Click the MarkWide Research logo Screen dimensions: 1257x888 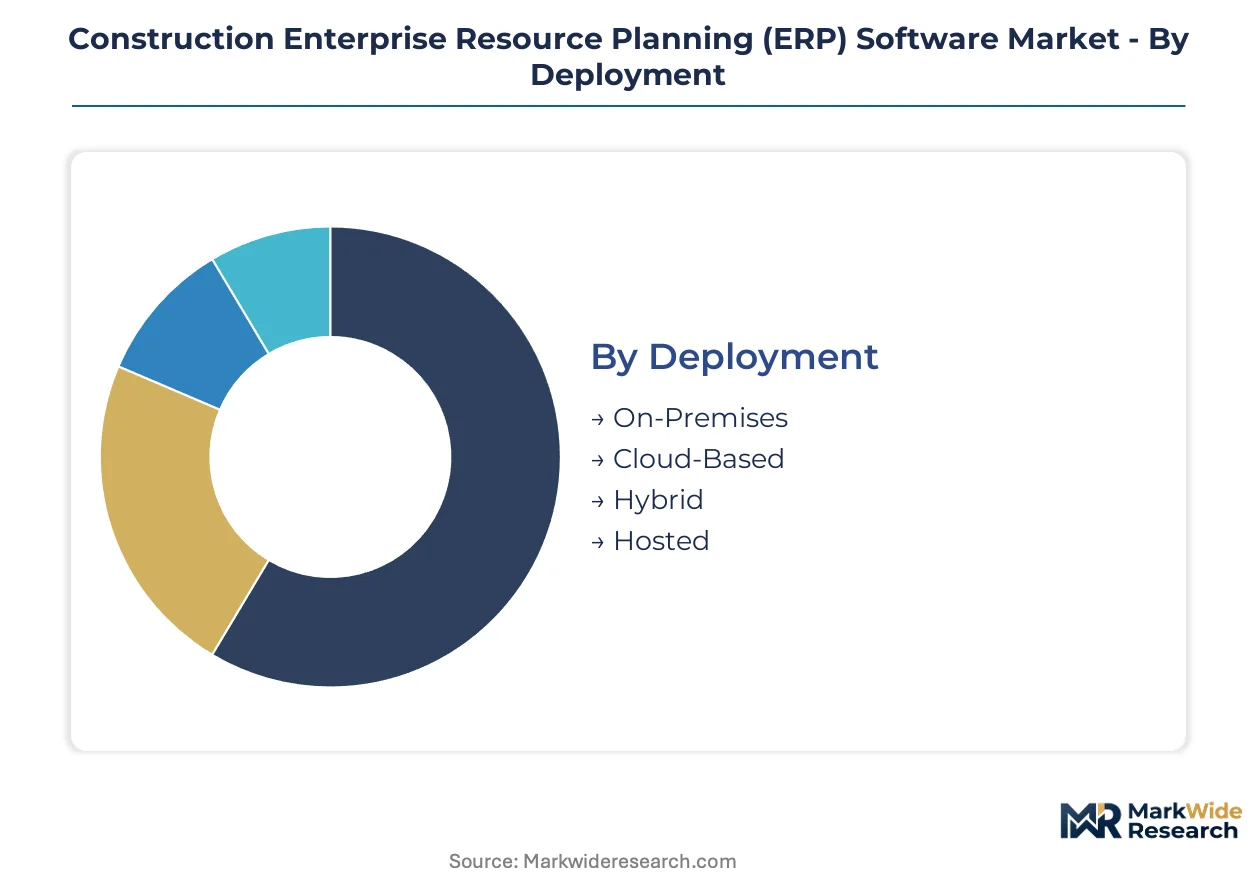tap(1150, 821)
